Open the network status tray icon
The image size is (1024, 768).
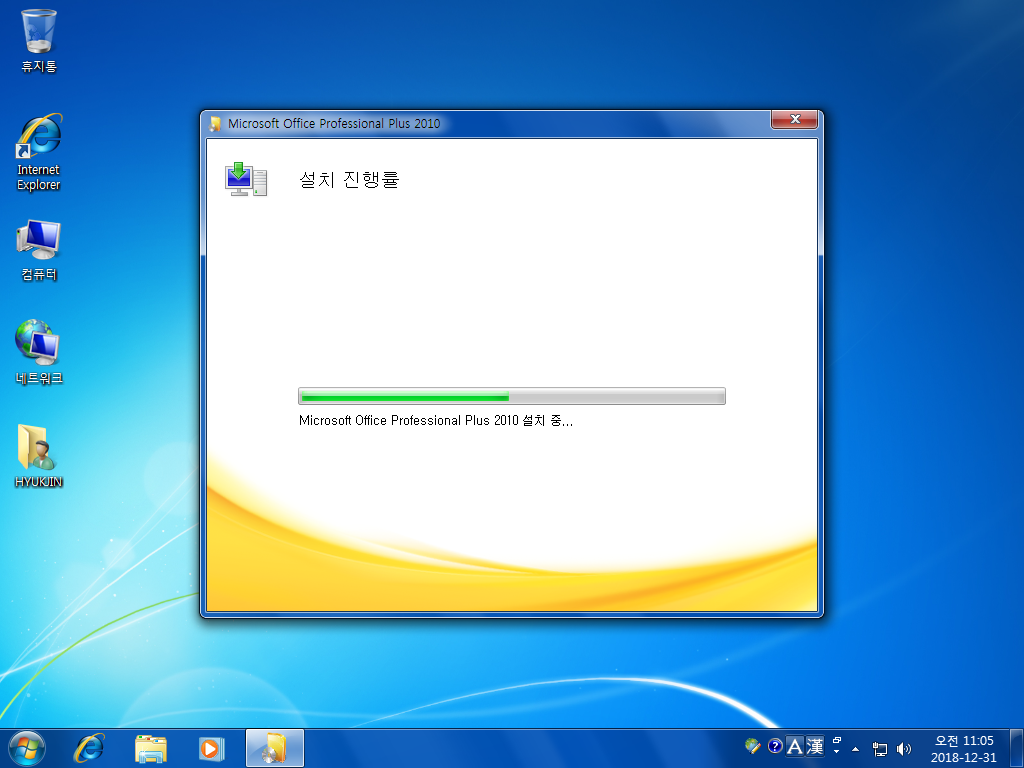[x=880, y=749]
